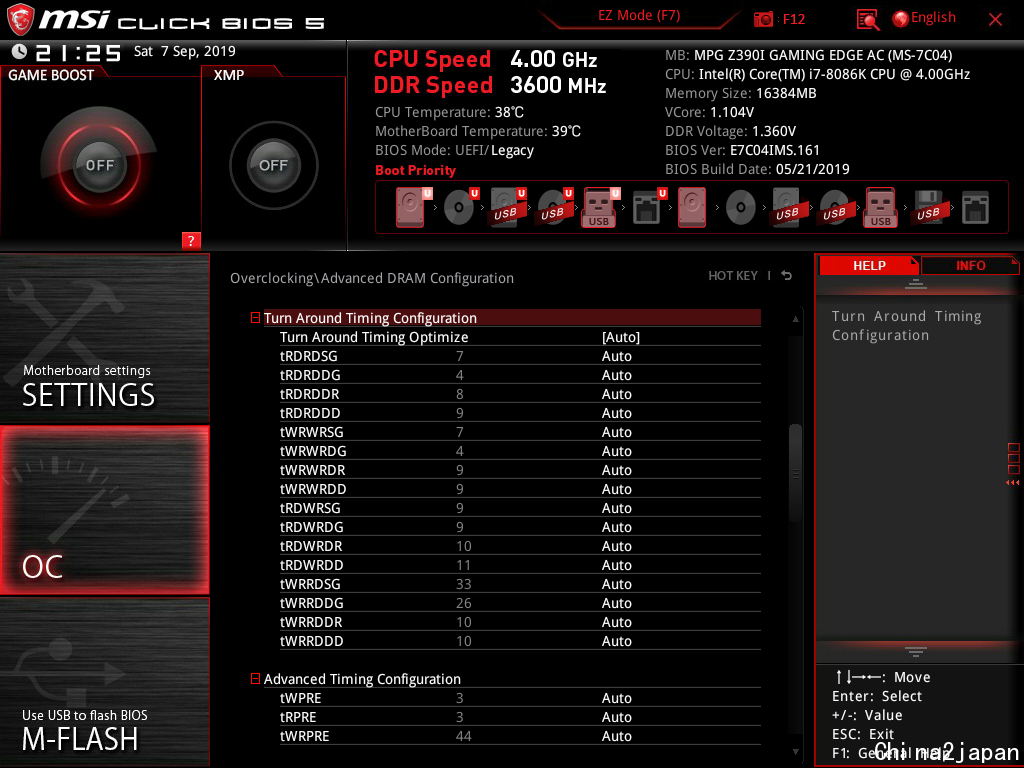
Task: Select the UEFI optical disc boot icon with U badge
Action: (x=460, y=207)
